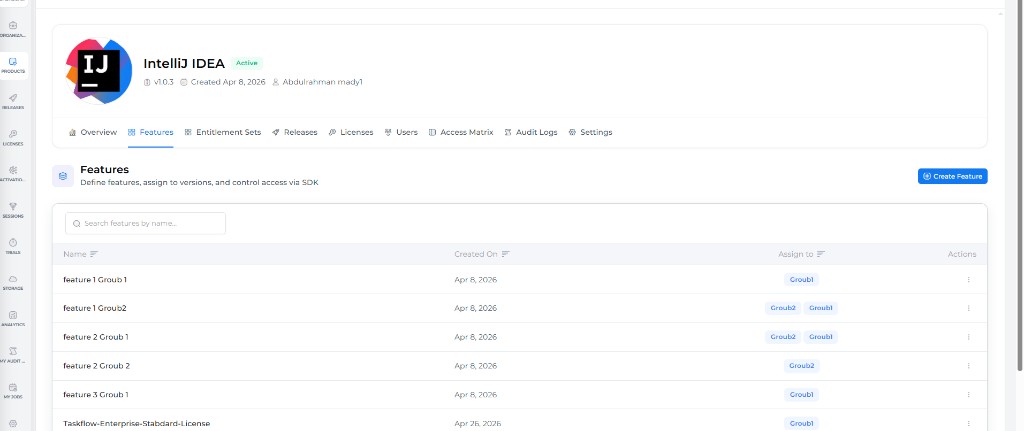Open actions menu for Taskflow-Enterprise-Stabdard-License

point(968,423)
